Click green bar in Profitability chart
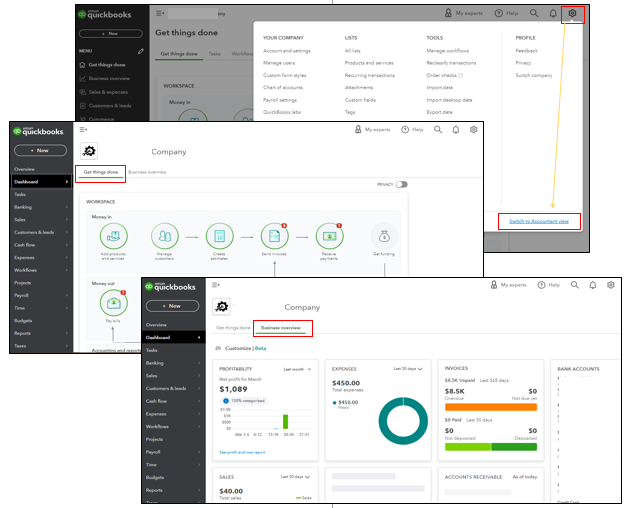 286,422
